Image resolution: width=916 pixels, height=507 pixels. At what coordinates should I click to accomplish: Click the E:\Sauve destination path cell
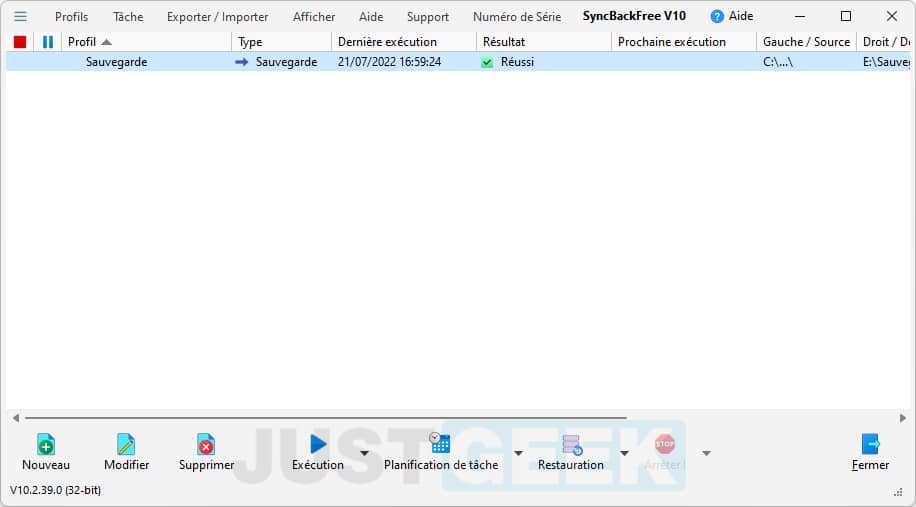(x=886, y=62)
